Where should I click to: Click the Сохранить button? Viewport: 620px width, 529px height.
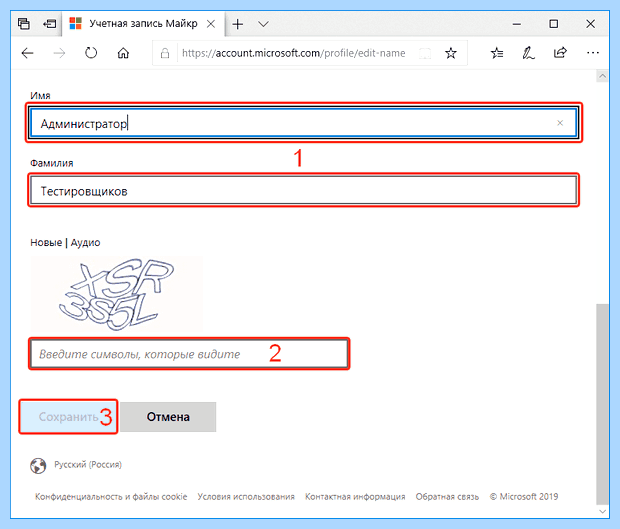tap(68, 417)
